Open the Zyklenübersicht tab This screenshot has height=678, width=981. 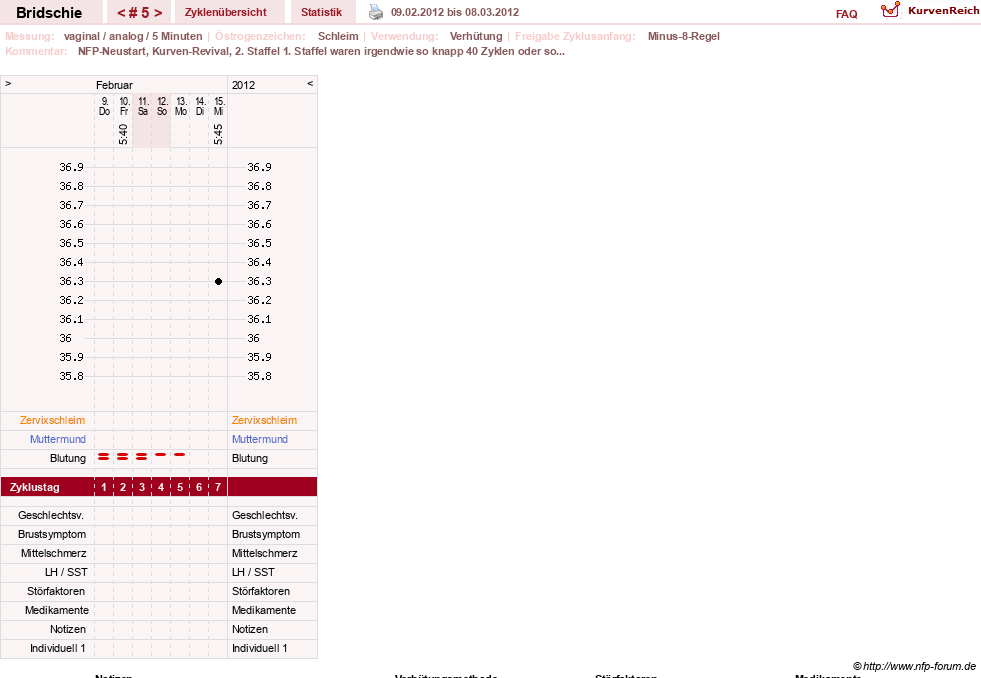coord(225,12)
